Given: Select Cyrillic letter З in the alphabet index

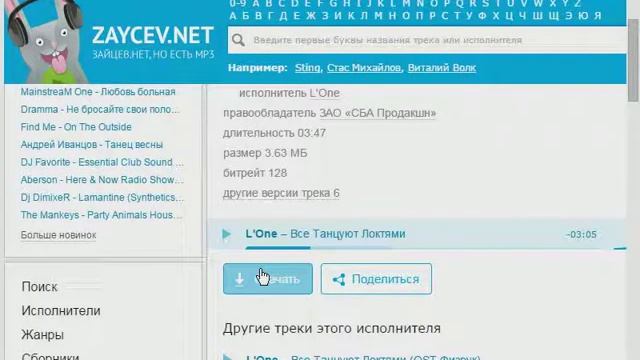Looking at the screenshot, I should click(325, 16).
